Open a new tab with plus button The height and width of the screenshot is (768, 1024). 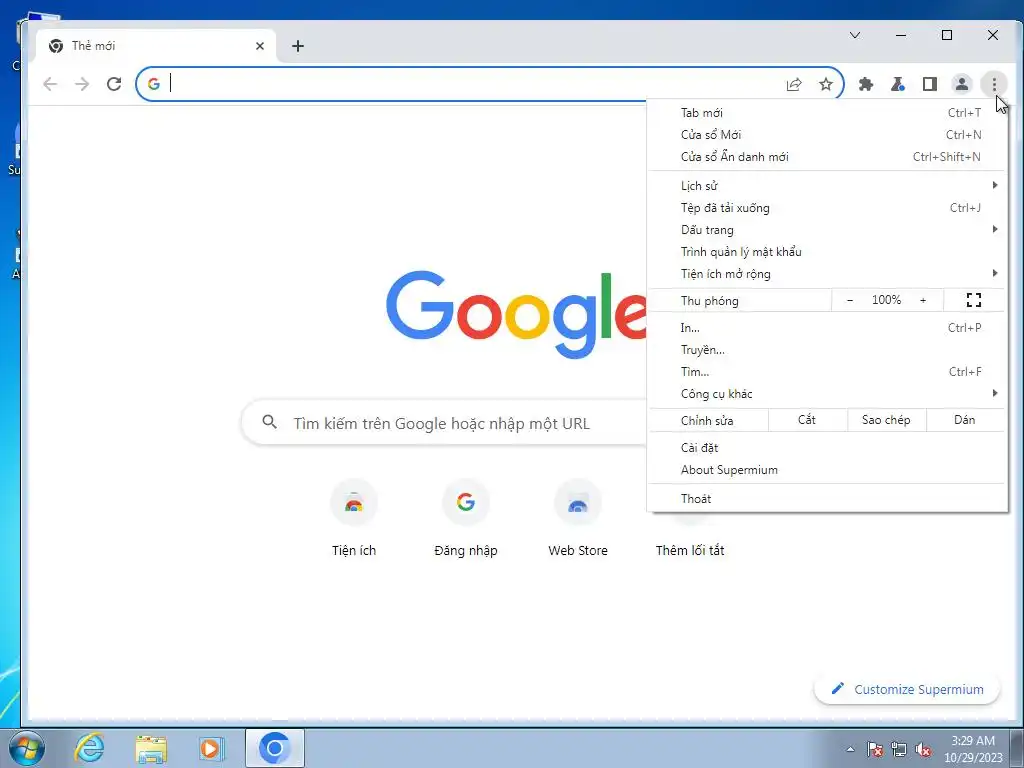click(298, 46)
